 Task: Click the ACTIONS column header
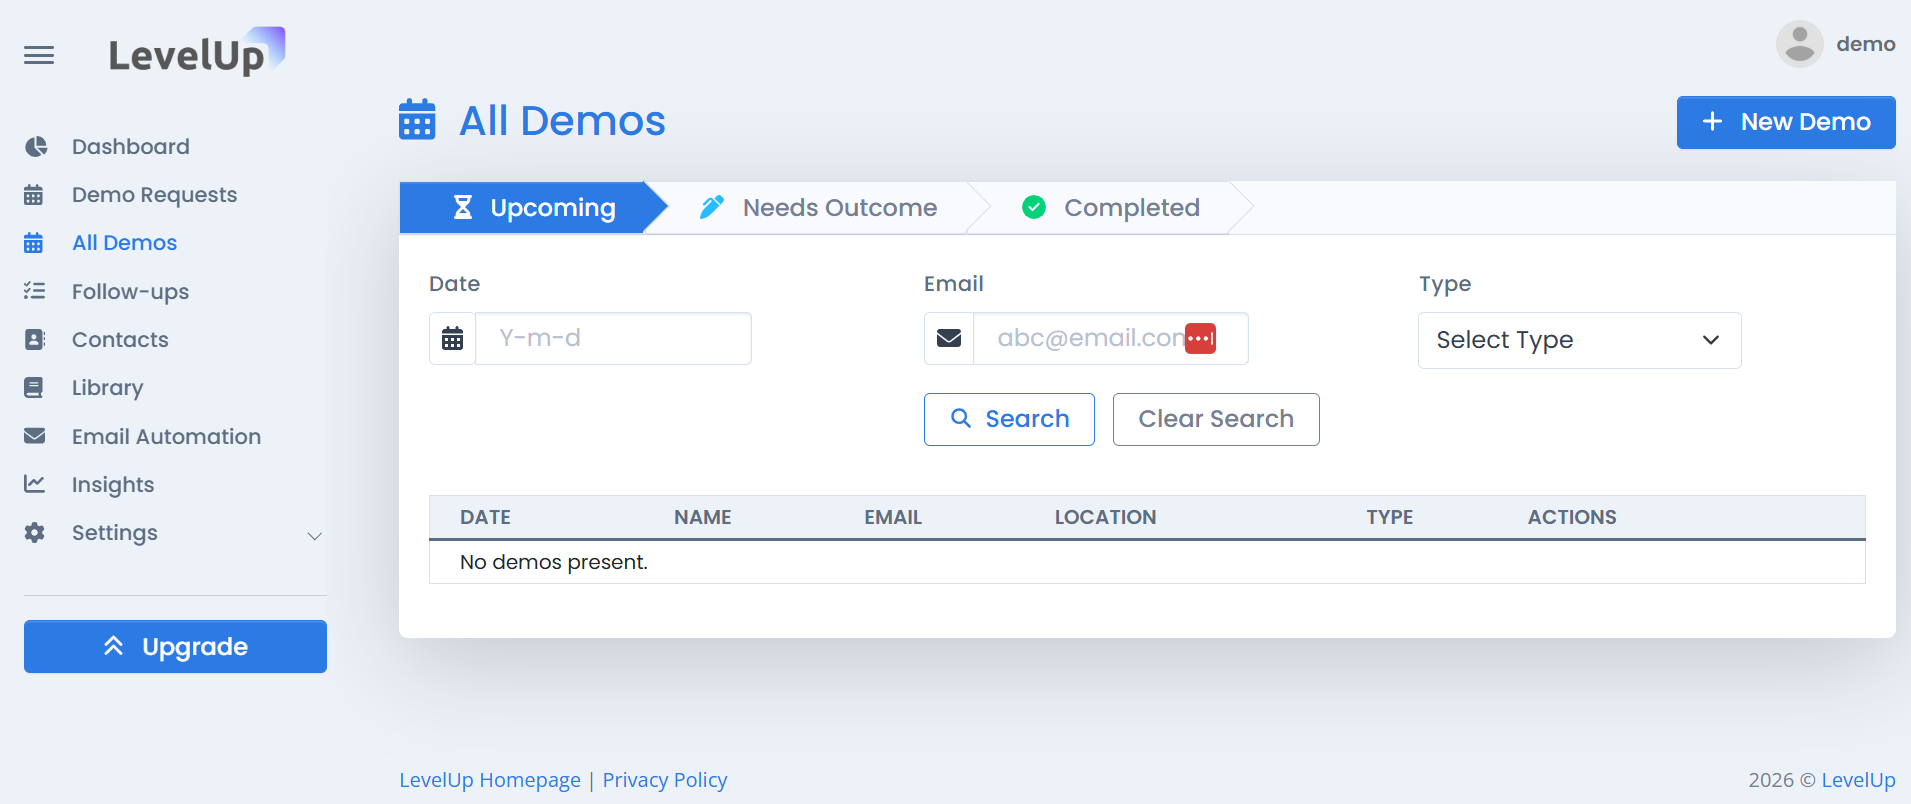click(x=1572, y=517)
